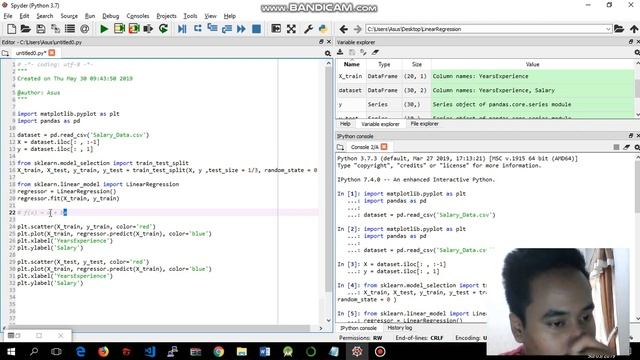Viewport: 640px width, 360px height.
Task: Open Google Chrome from the taskbar
Action: (219, 351)
